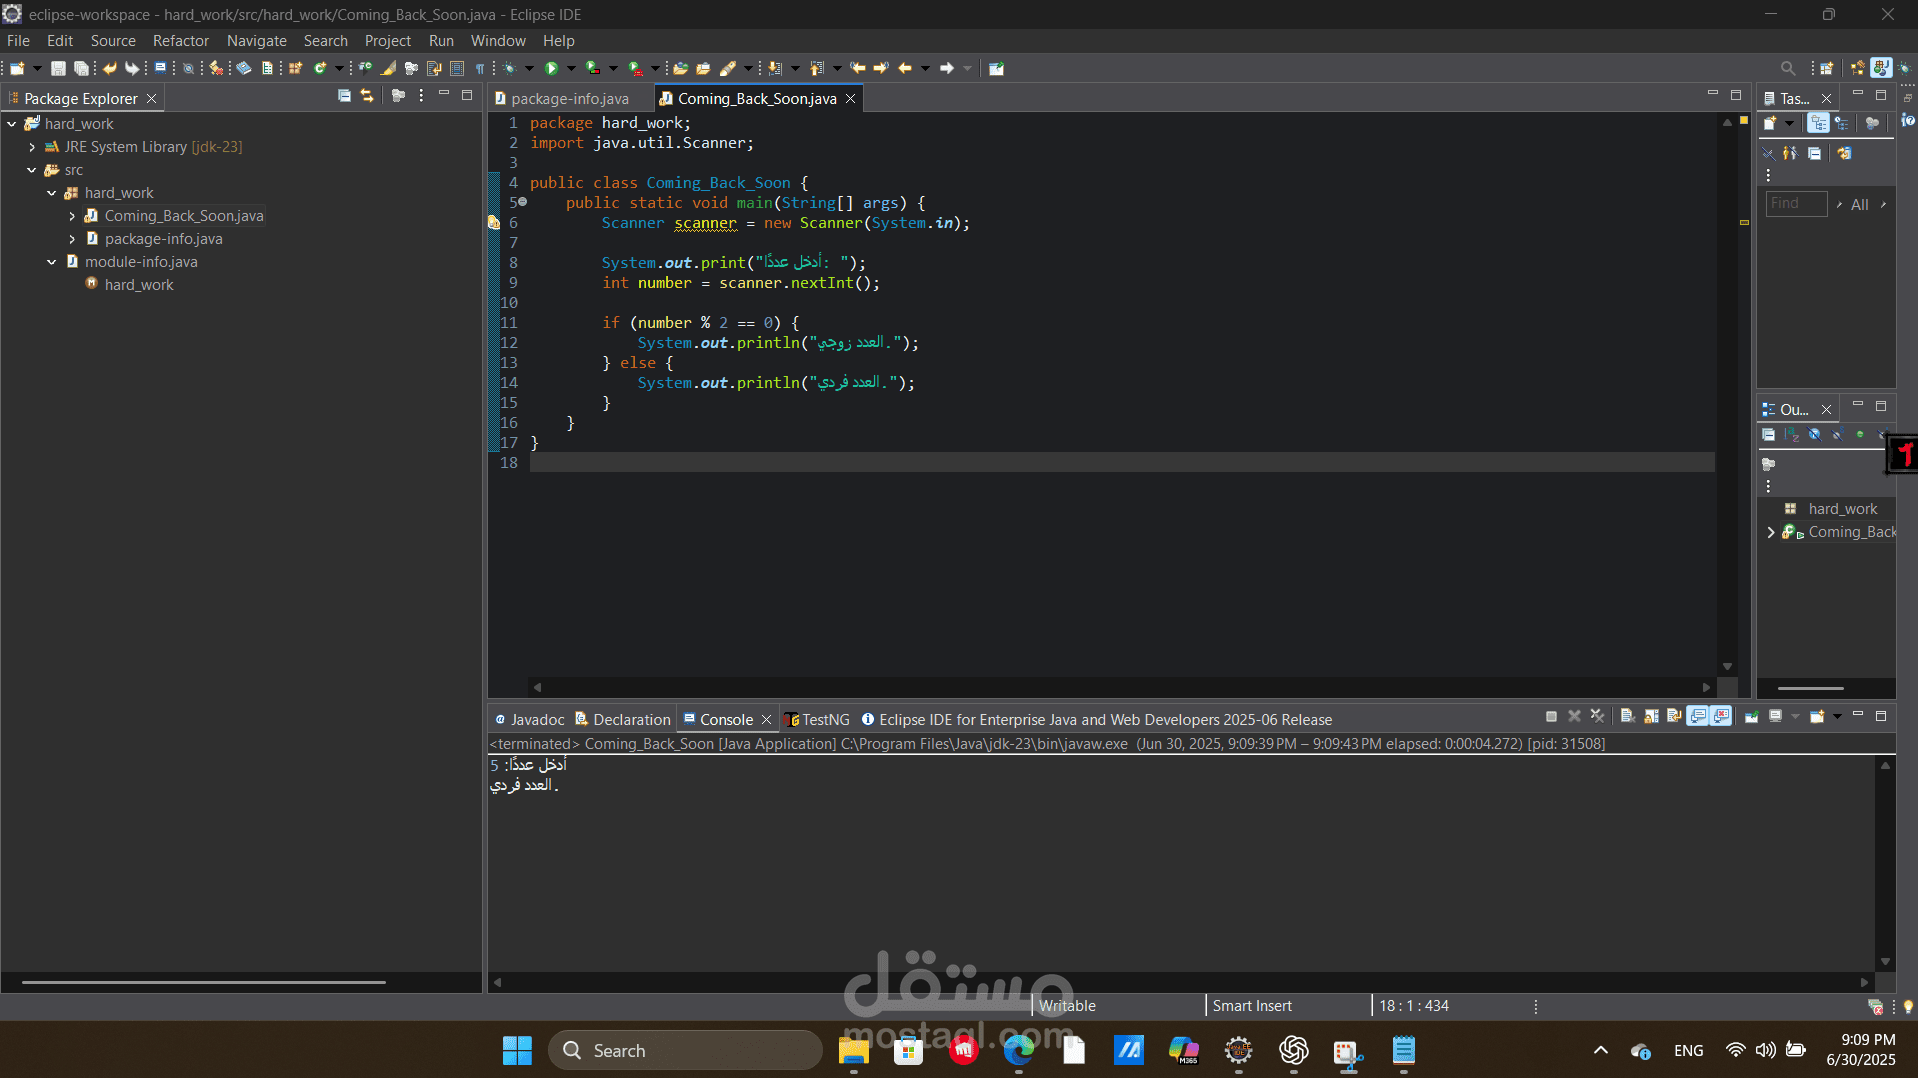
Task: Collapse the src folder node
Action: [32, 170]
